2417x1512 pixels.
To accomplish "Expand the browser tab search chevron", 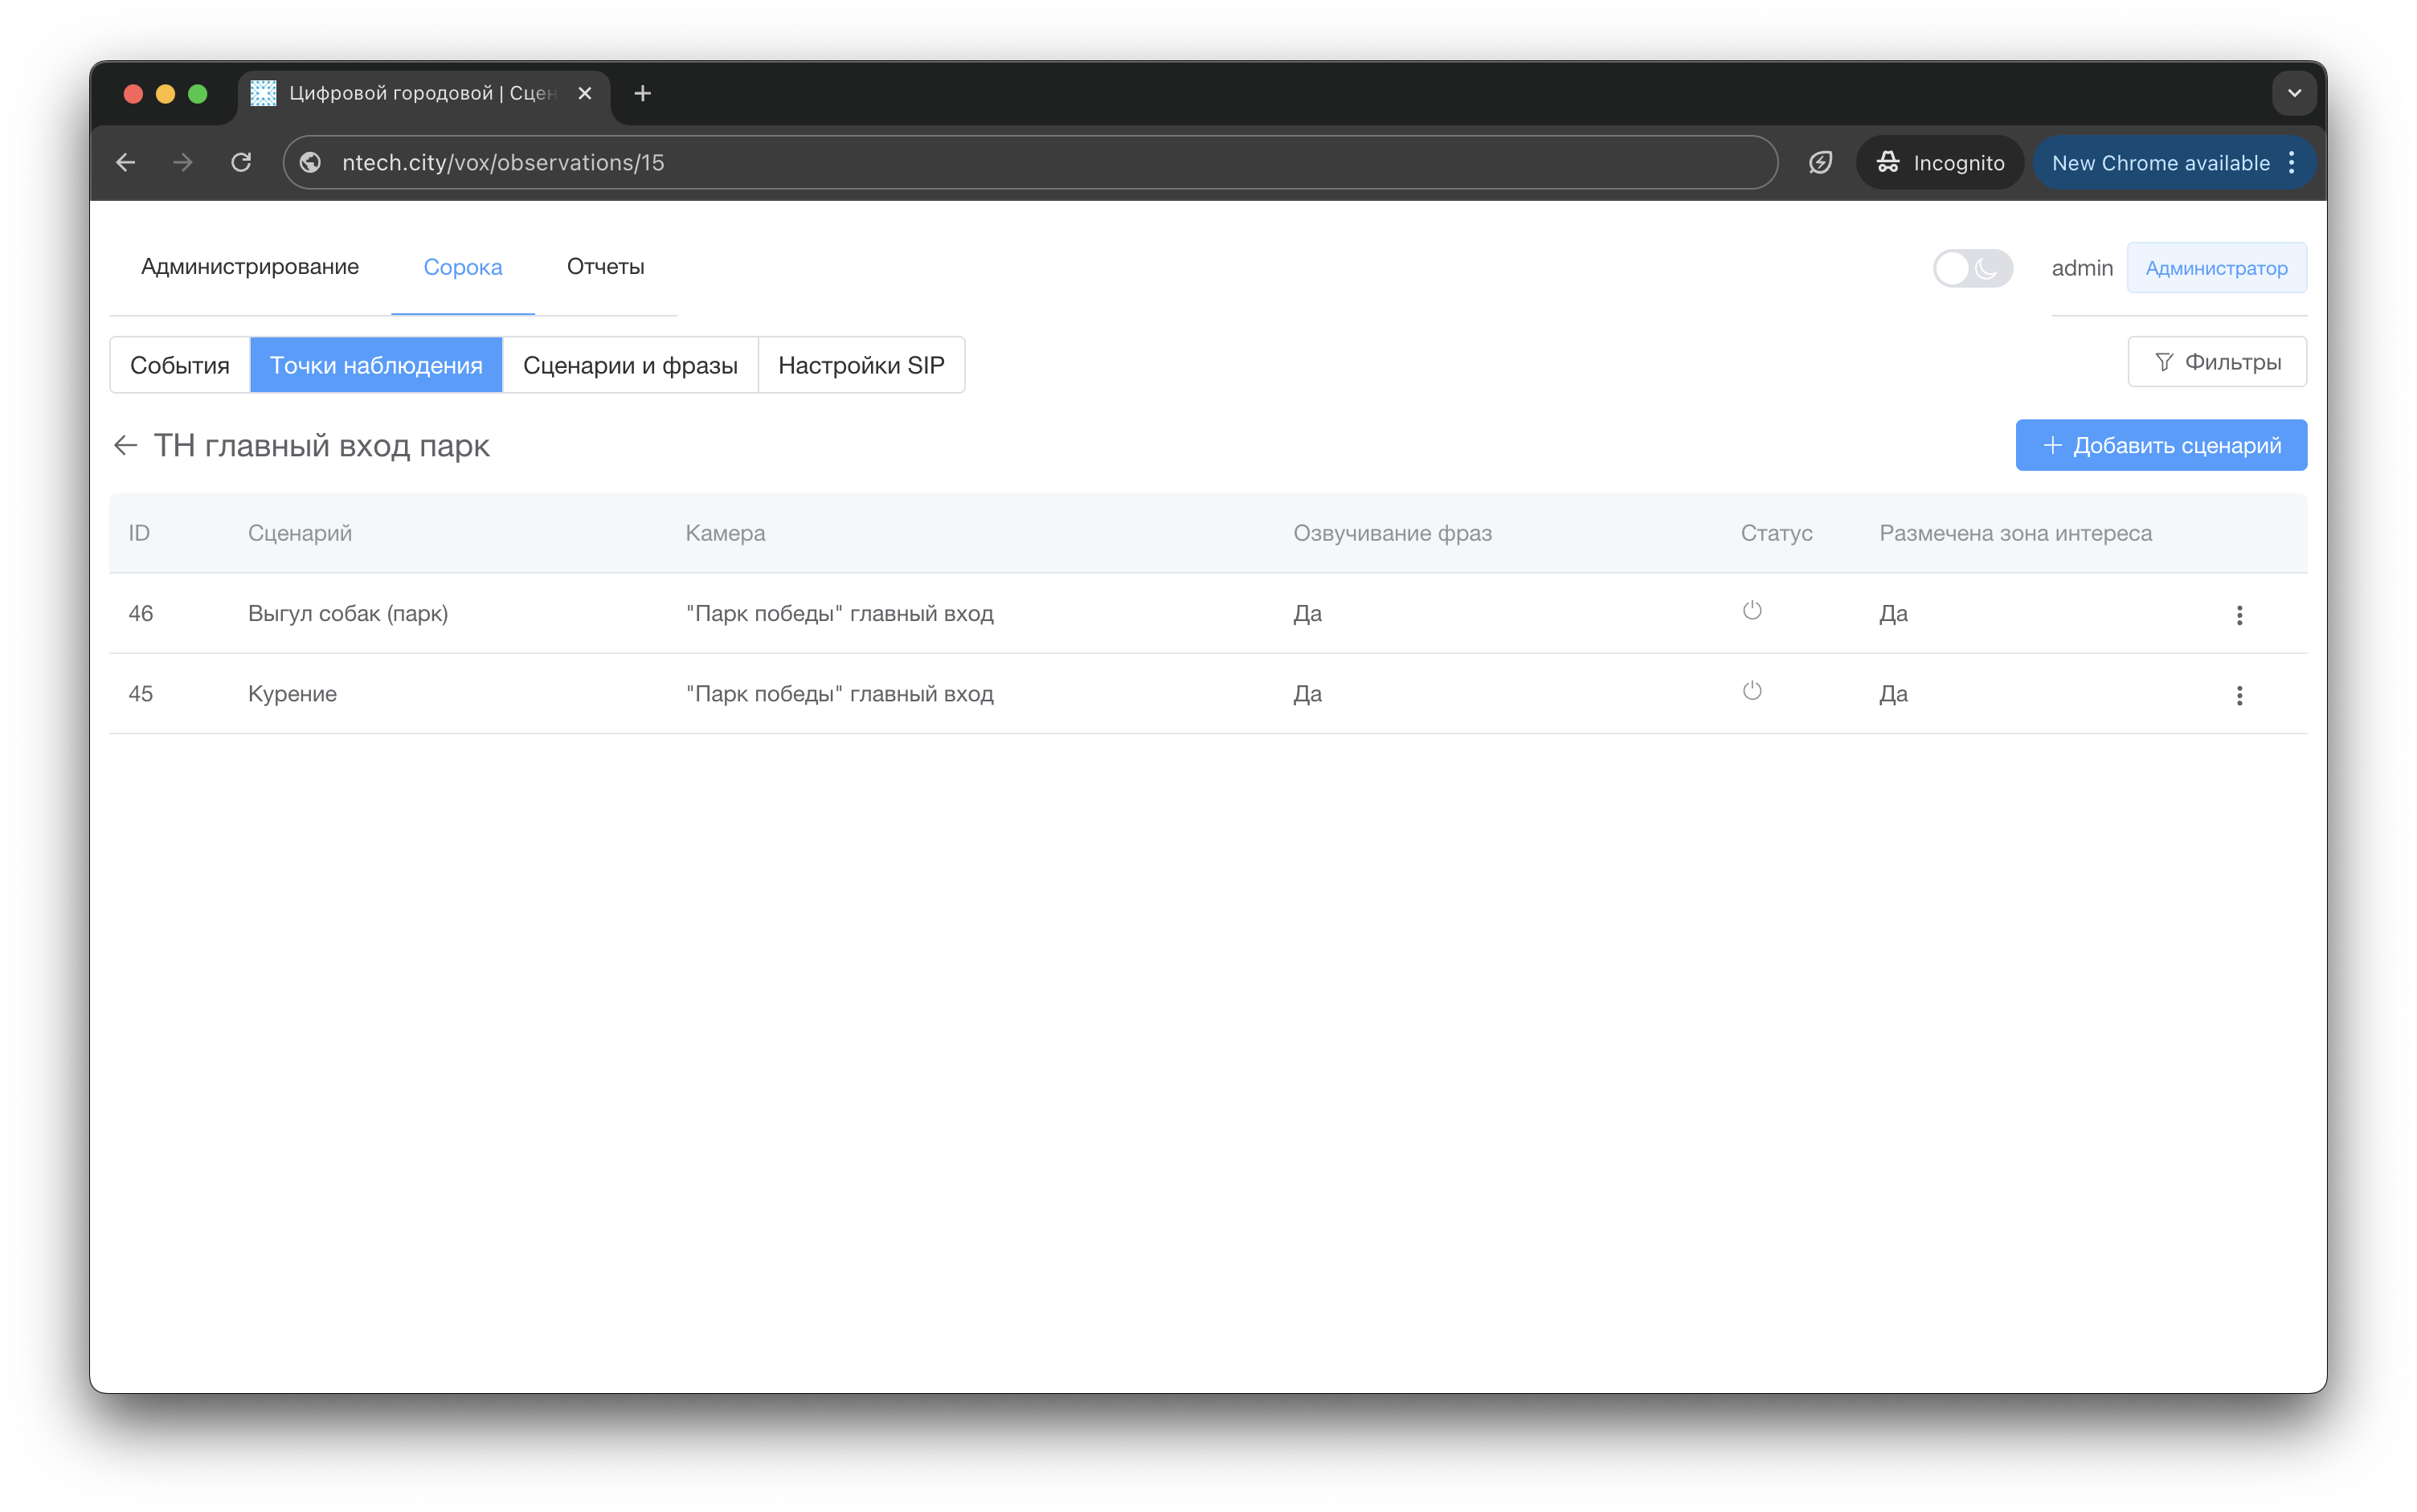I will [x=2294, y=93].
